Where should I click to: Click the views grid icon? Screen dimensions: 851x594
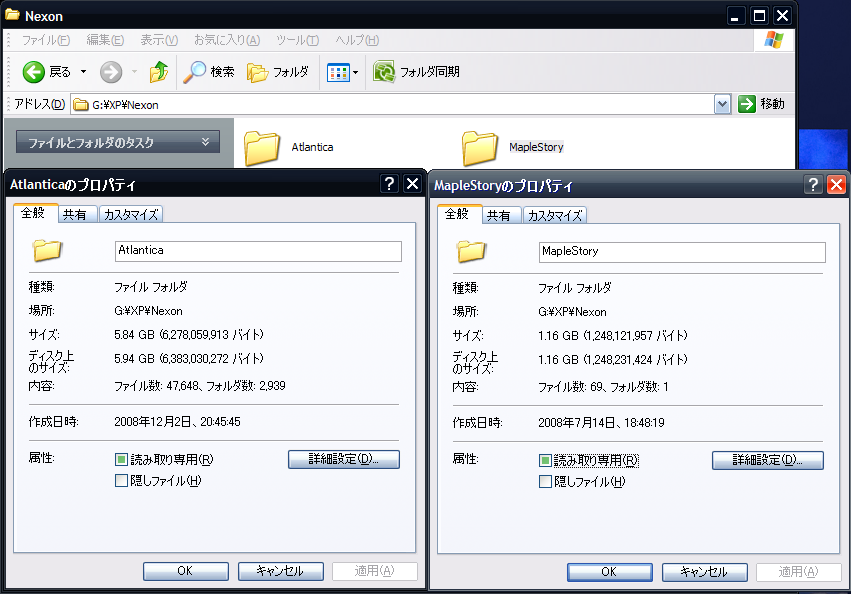pyautogui.click(x=338, y=72)
